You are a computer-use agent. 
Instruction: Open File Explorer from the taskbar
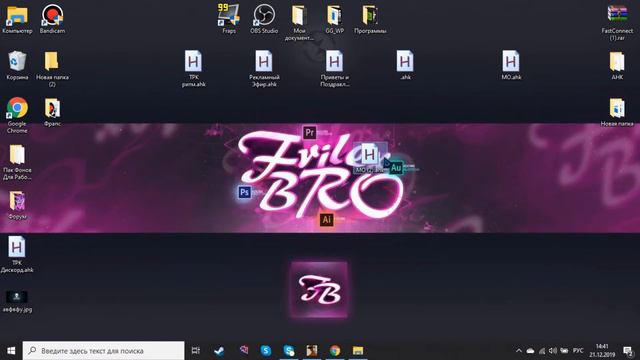[358, 351]
